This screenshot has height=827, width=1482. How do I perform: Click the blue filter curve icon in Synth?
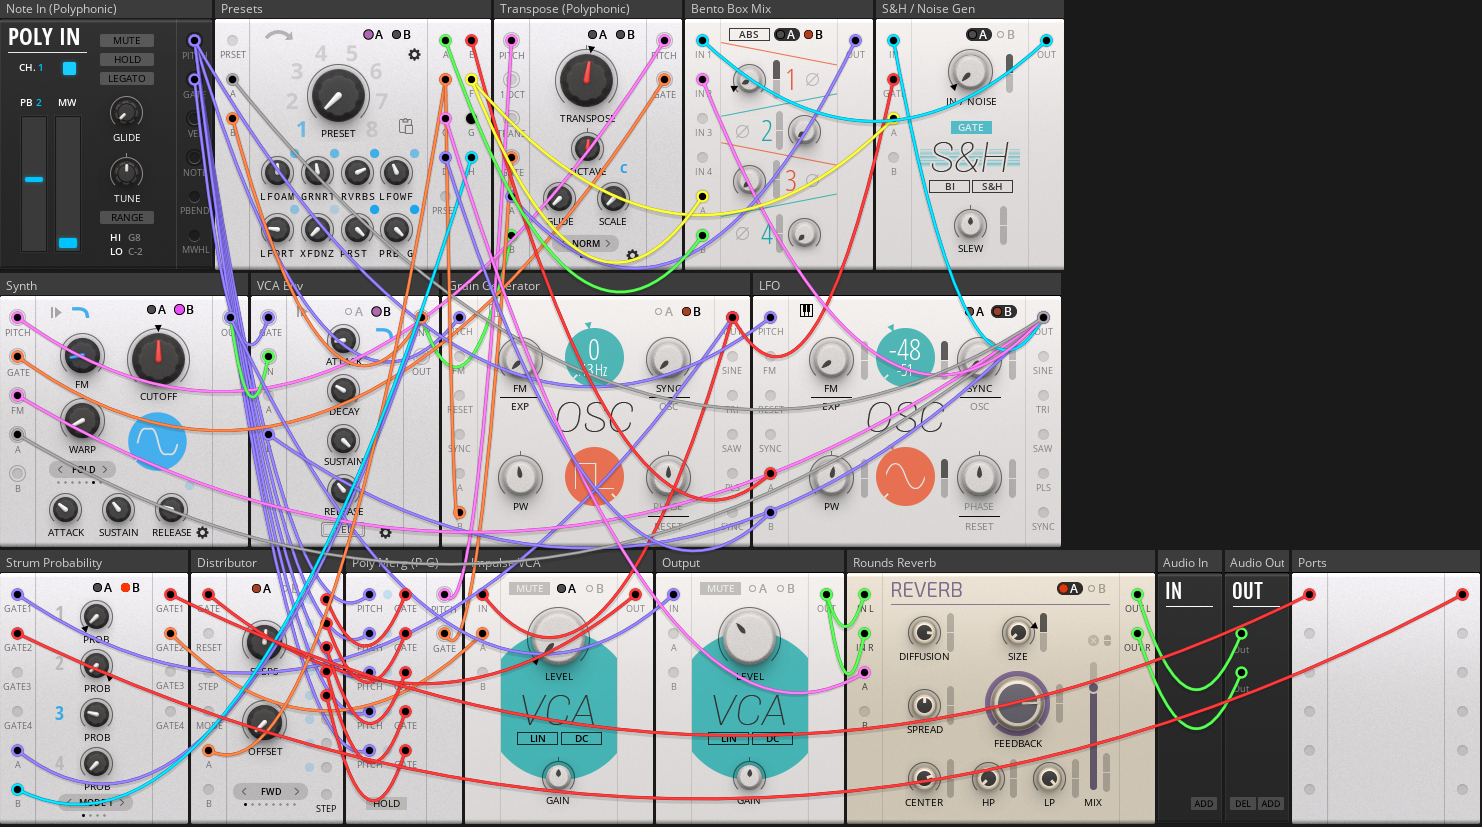click(80, 312)
